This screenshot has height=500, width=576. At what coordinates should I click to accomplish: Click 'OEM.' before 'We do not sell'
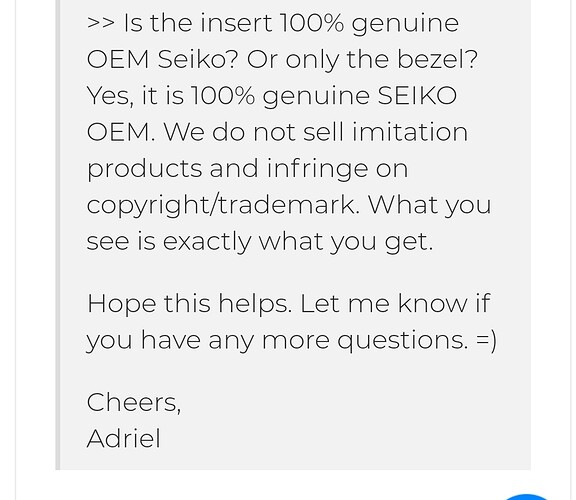[121, 132]
